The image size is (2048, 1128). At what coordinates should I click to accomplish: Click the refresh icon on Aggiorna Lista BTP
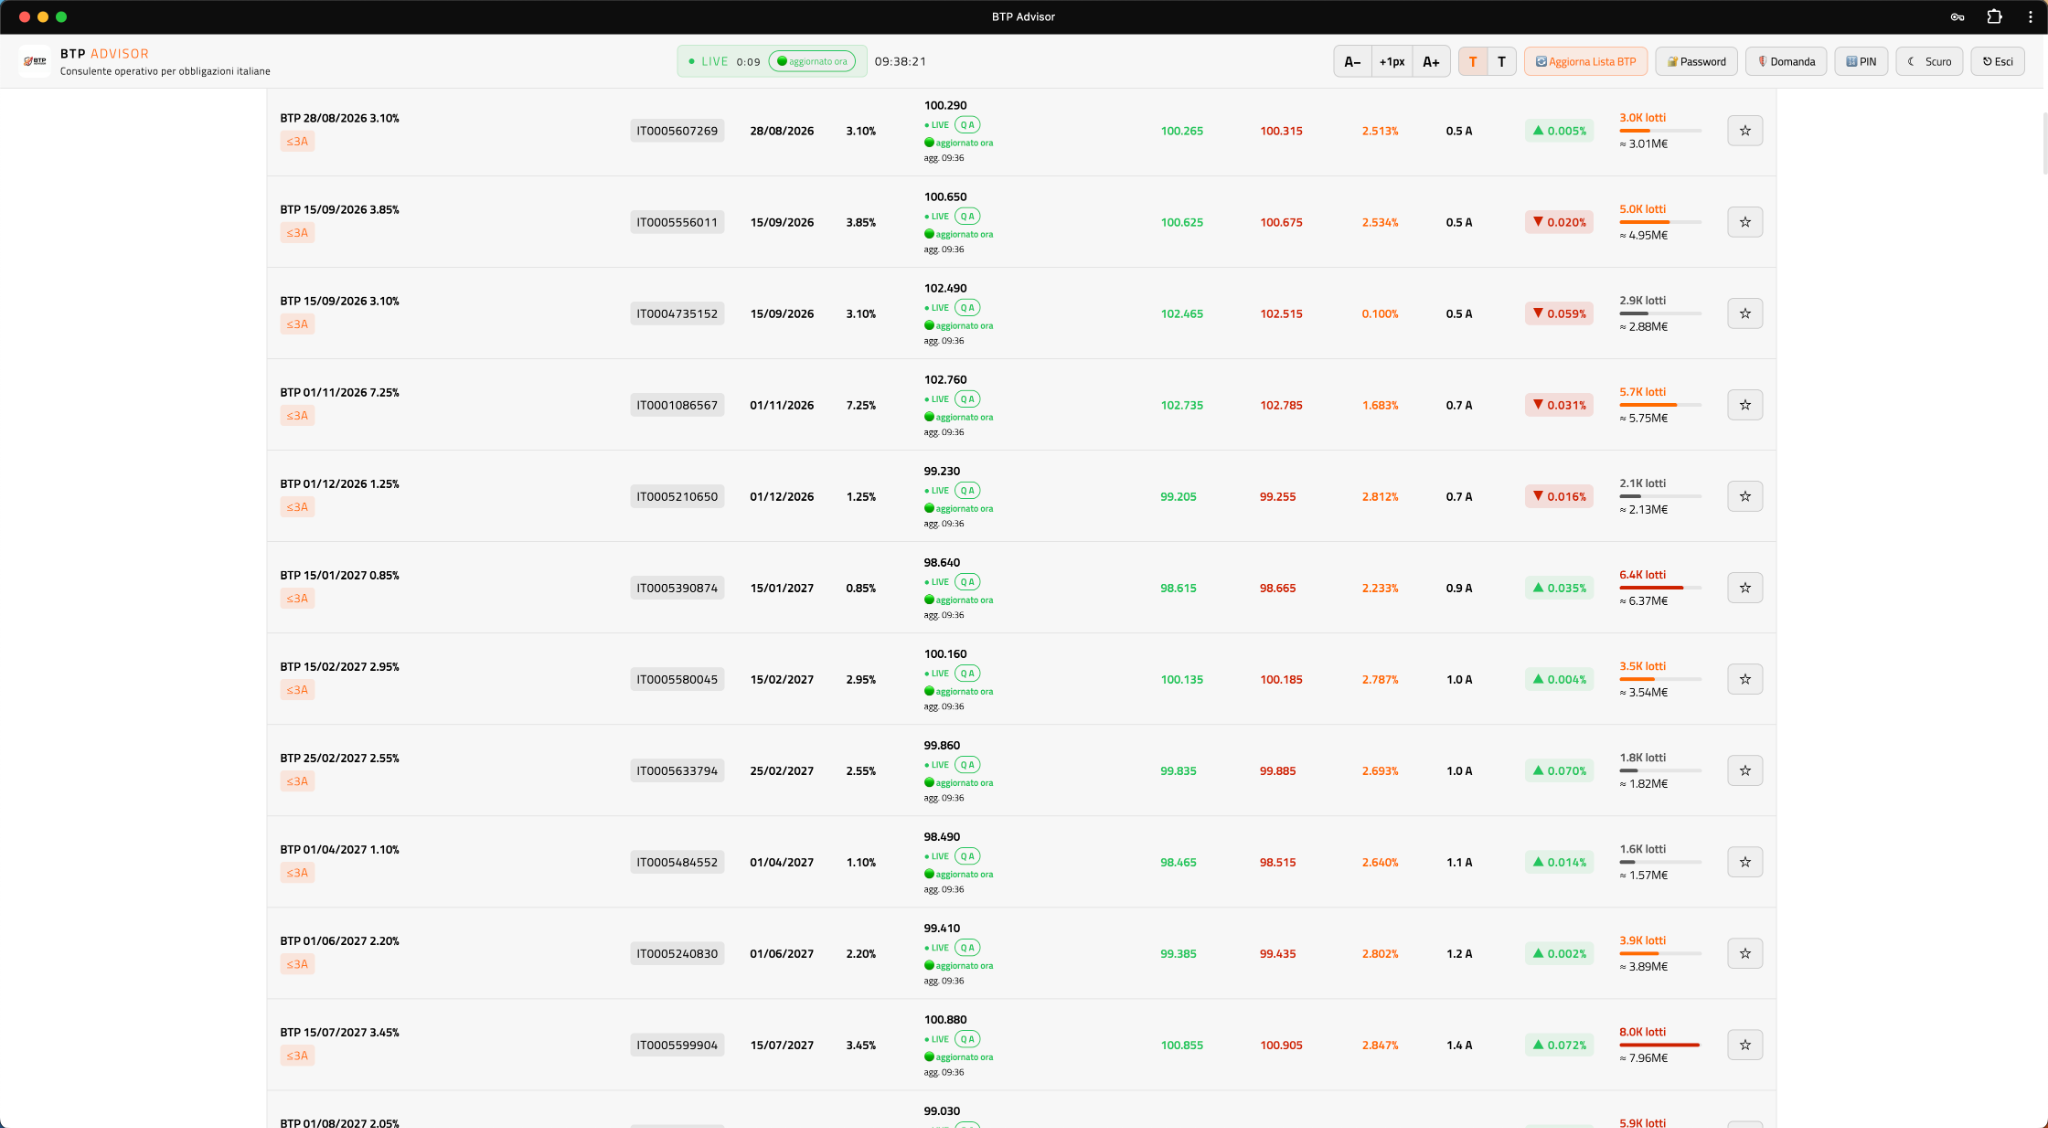(x=1540, y=61)
